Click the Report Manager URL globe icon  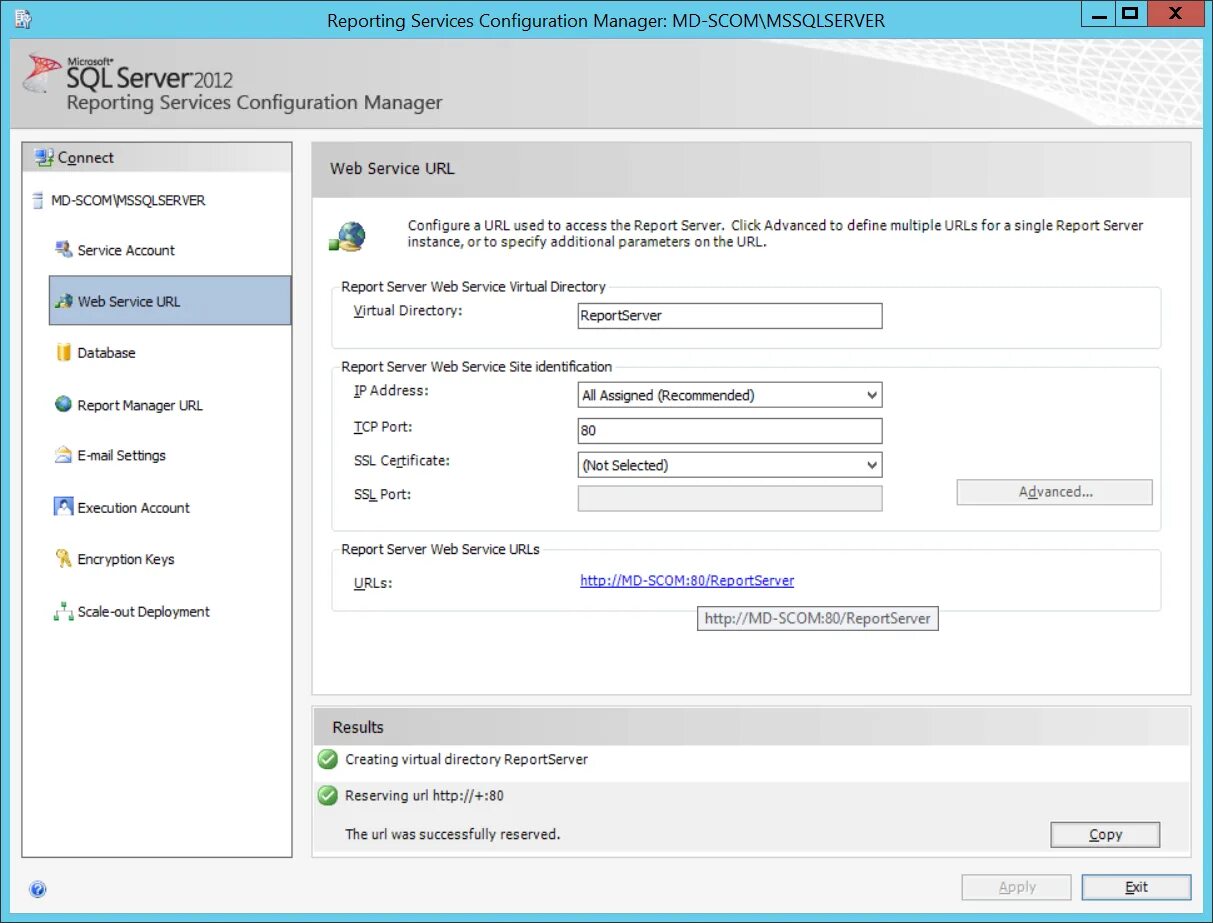point(63,404)
